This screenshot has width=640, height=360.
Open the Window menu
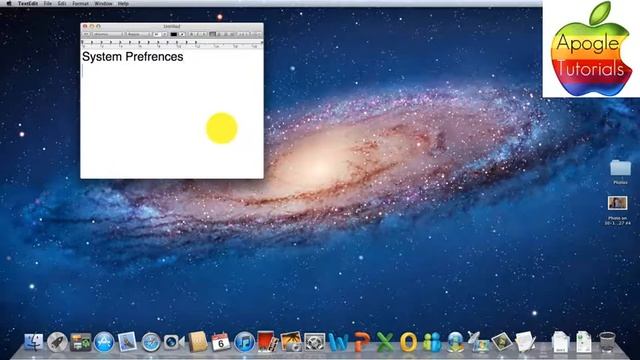click(103, 4)
